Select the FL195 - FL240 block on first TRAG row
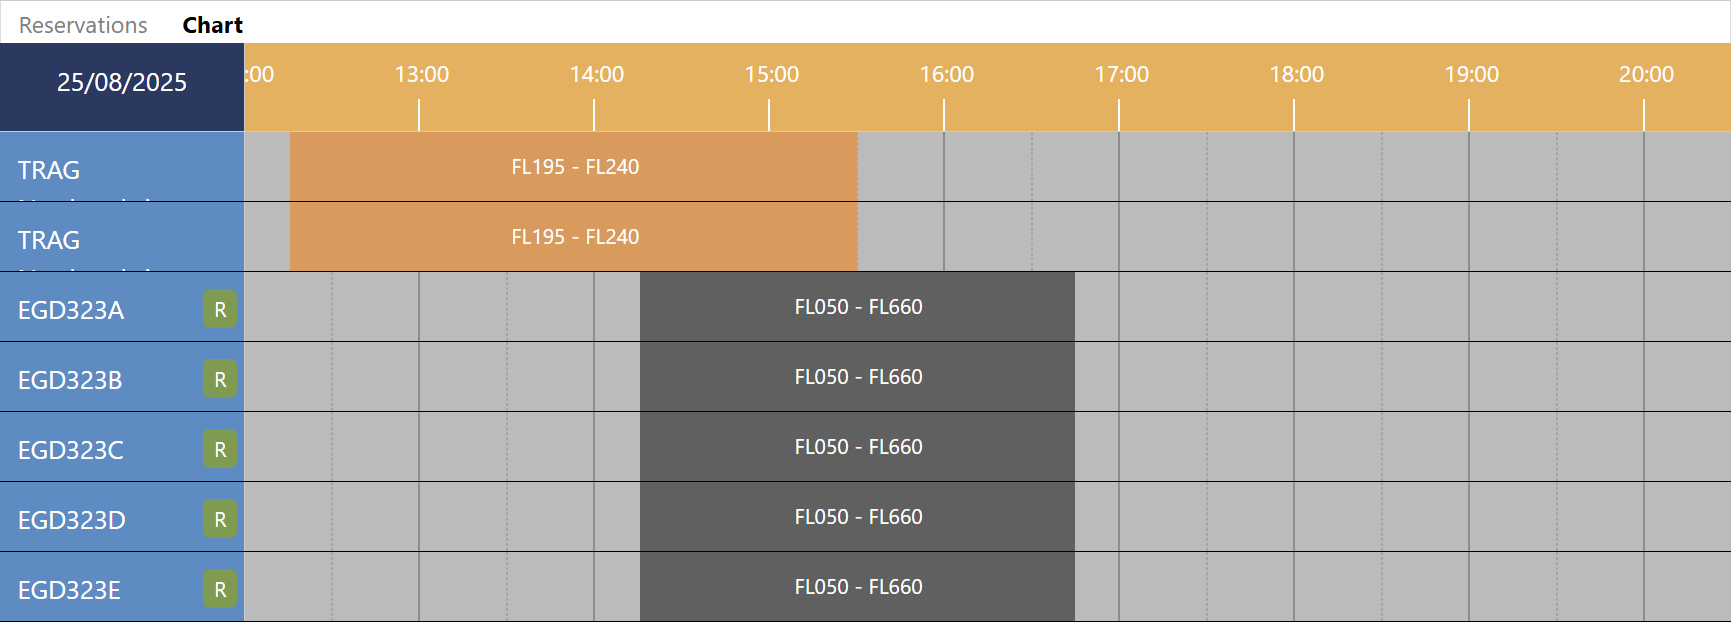 (x=573, y=167)
